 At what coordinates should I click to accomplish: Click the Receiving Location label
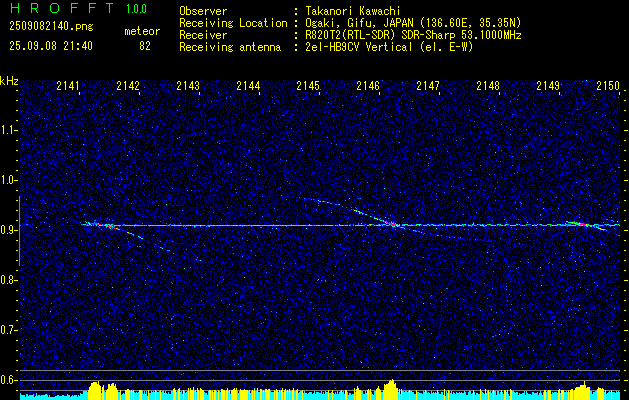pos(233,23)
